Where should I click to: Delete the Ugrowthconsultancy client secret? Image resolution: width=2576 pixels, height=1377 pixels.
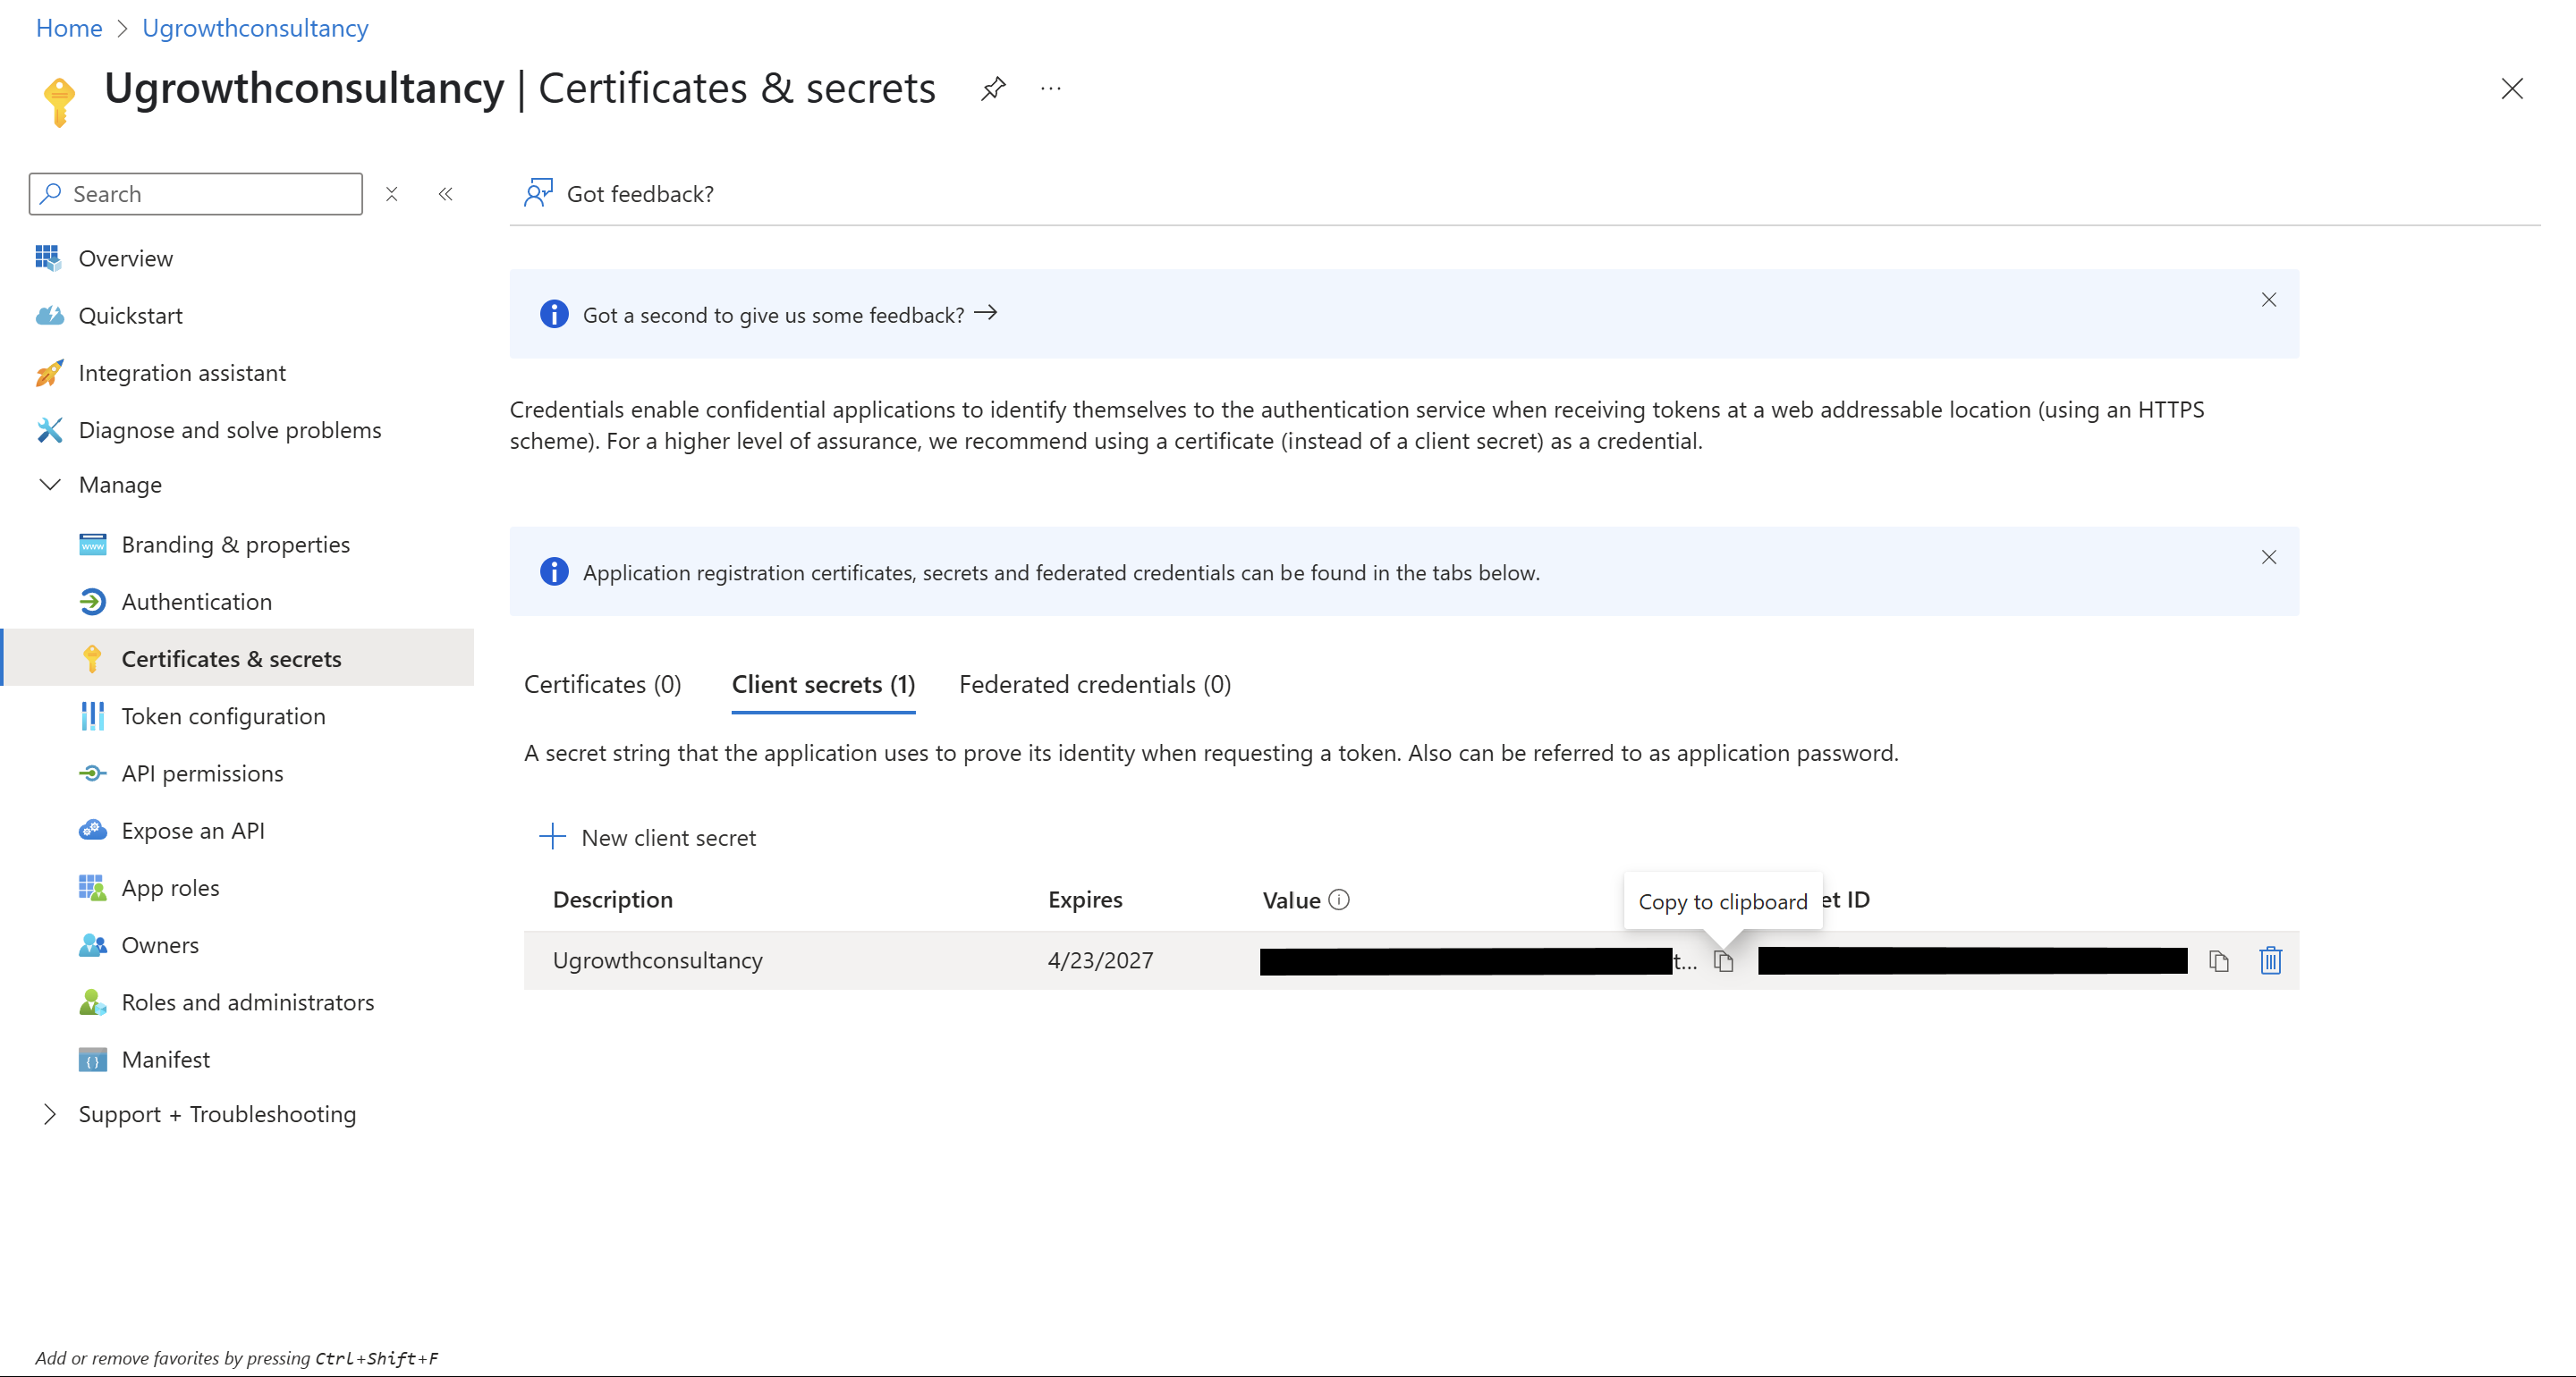click(2271, 961)
